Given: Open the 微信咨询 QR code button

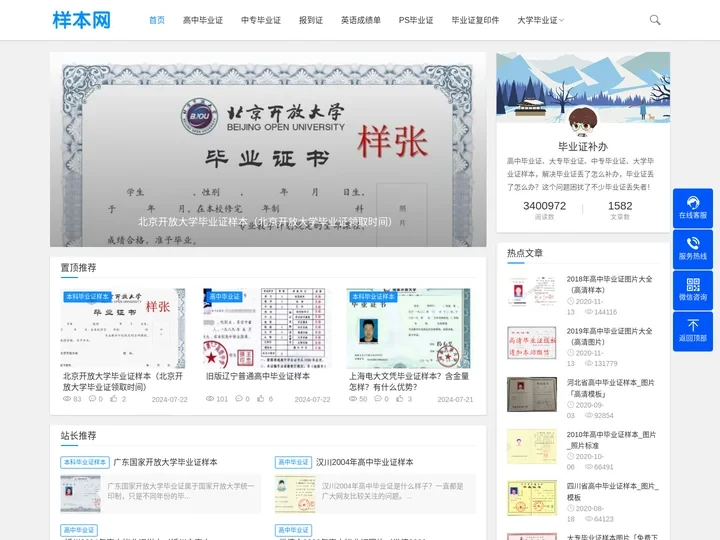Looking at the screenshot, I should pyautogui.click(x=693, y=290).
